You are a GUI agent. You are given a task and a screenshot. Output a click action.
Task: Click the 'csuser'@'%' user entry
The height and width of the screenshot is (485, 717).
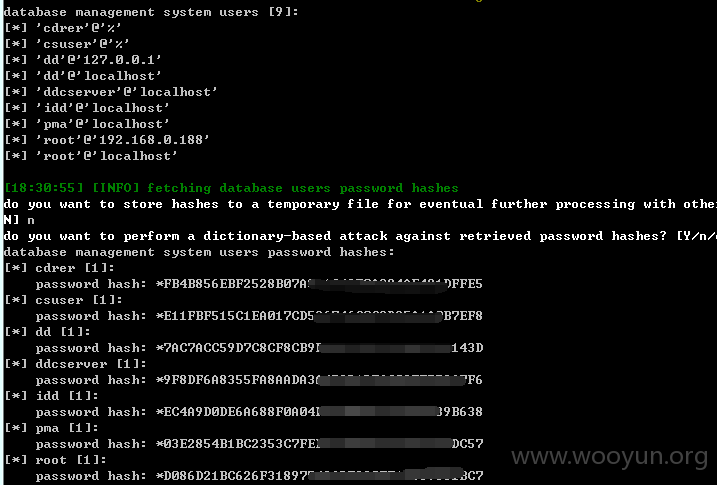coord(67,44)
